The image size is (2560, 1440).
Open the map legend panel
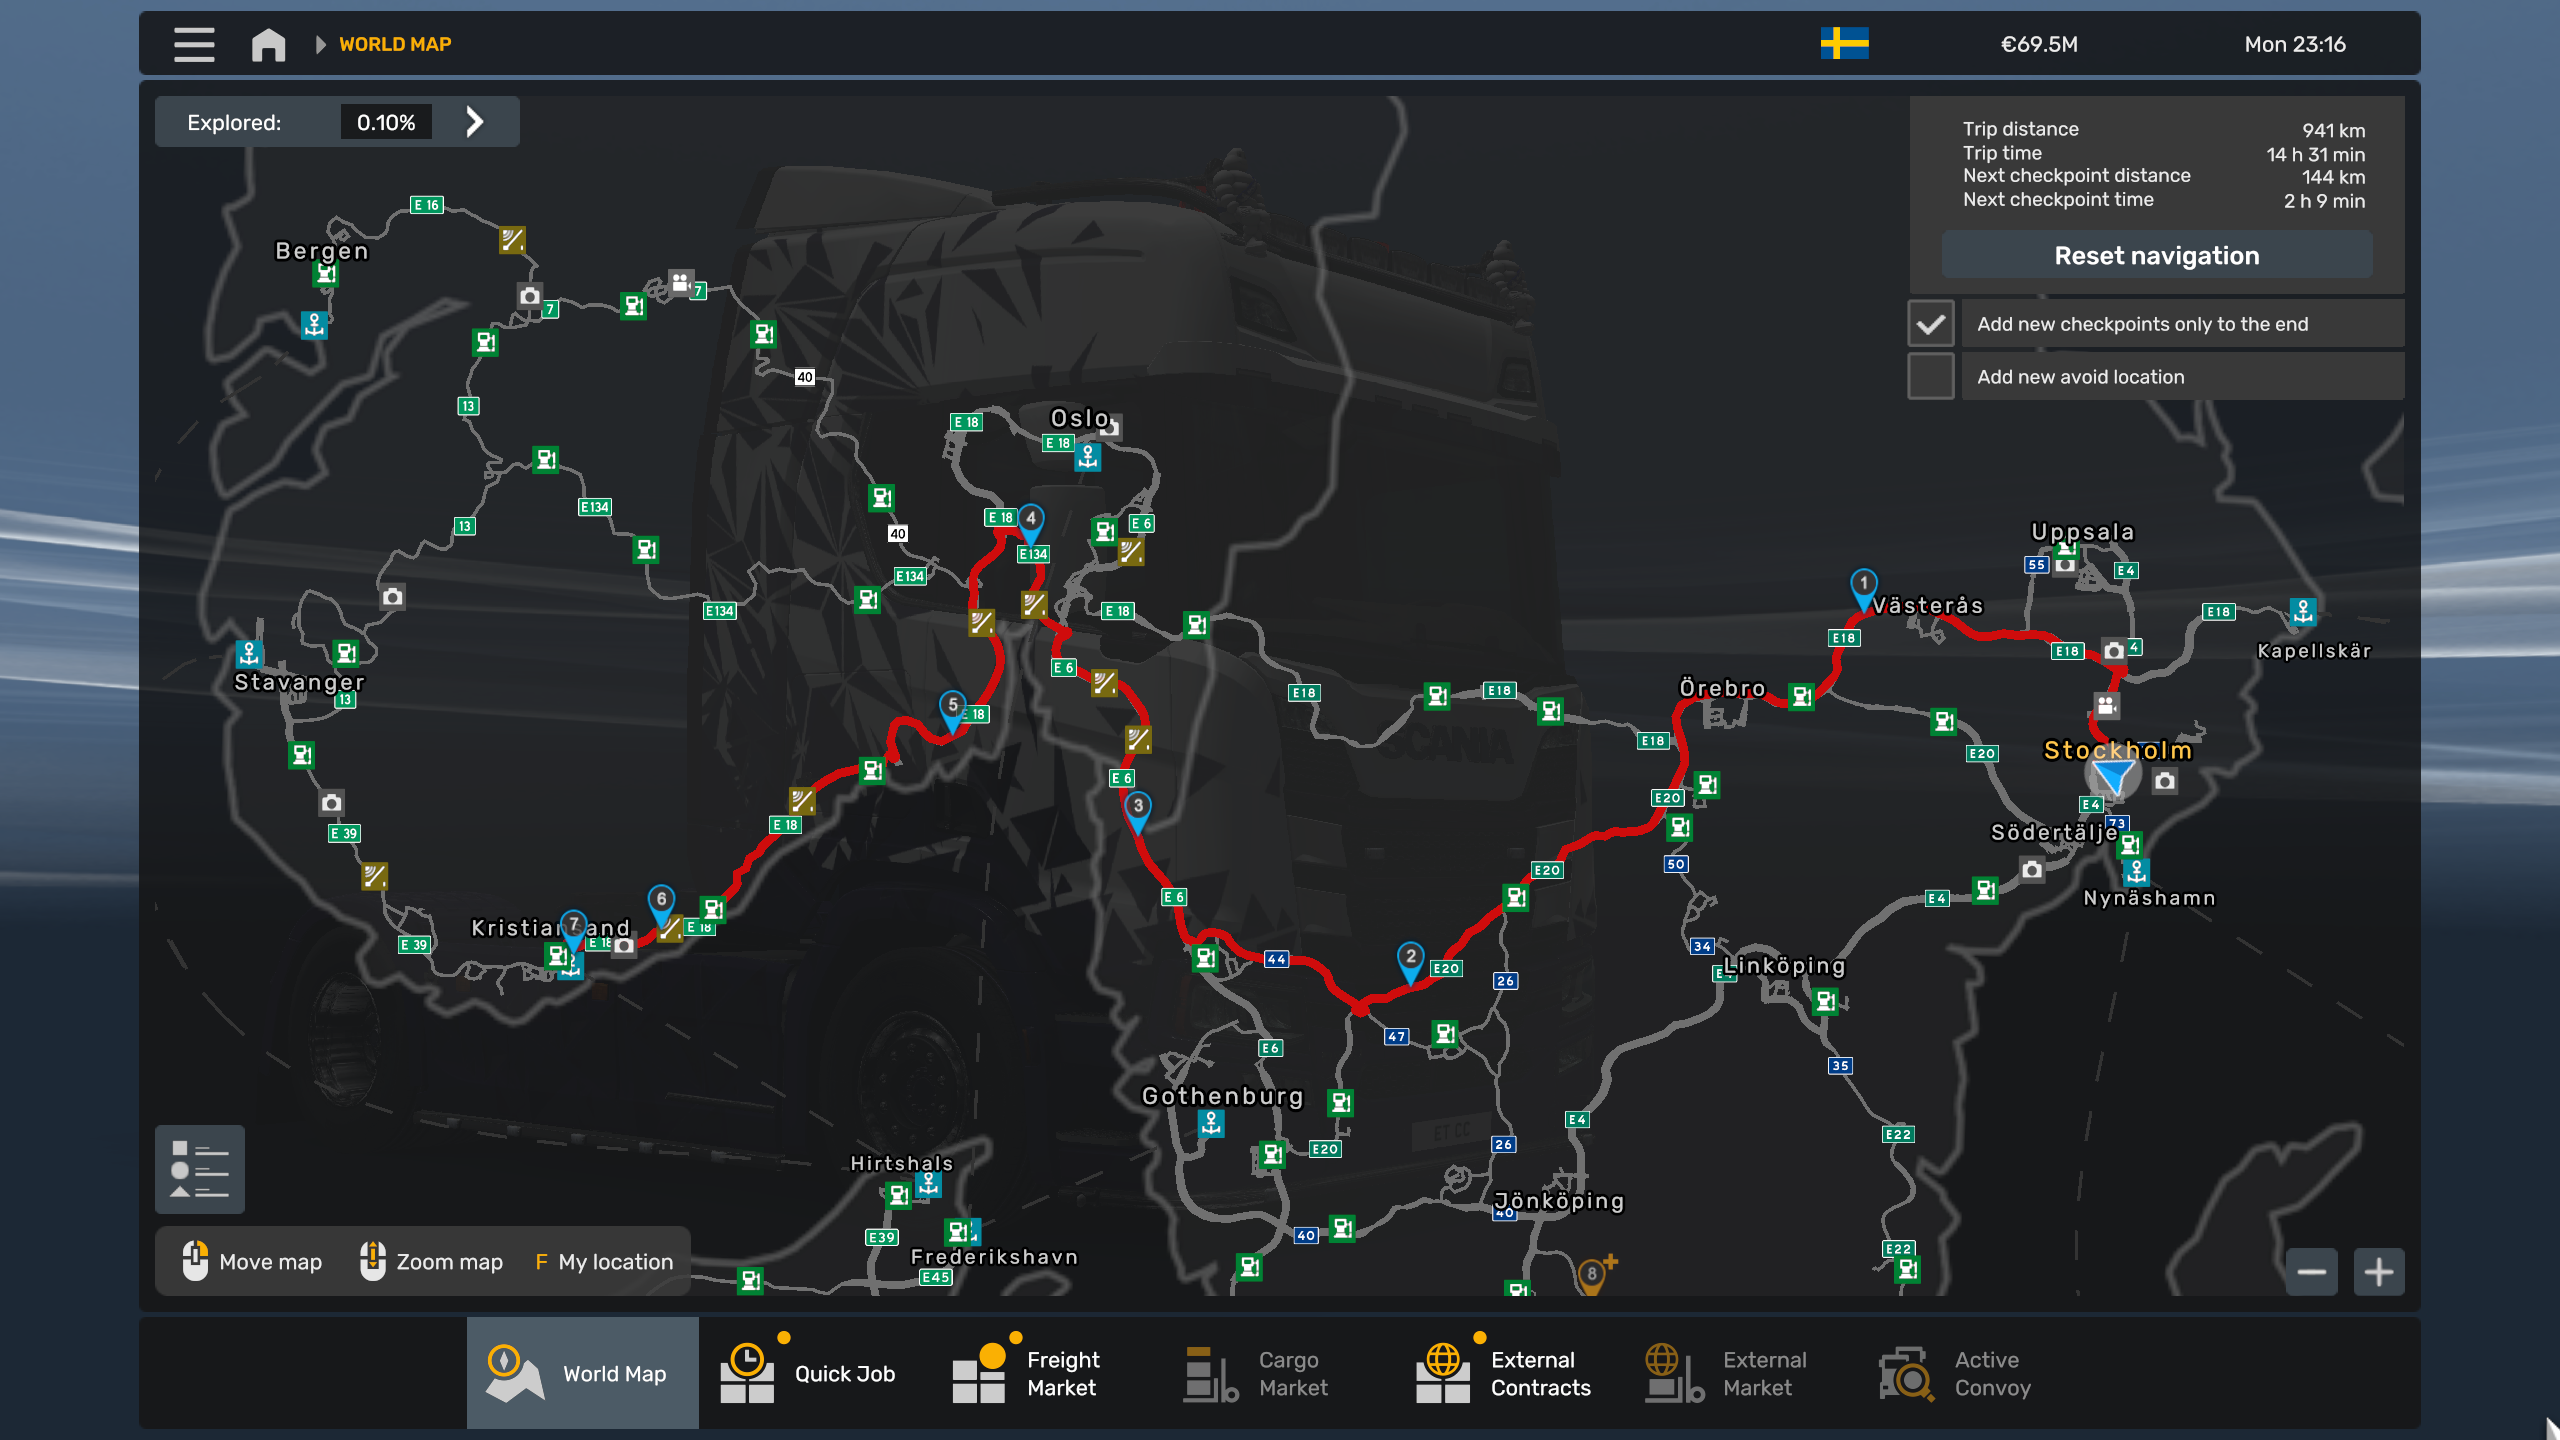click(200, 1169)
